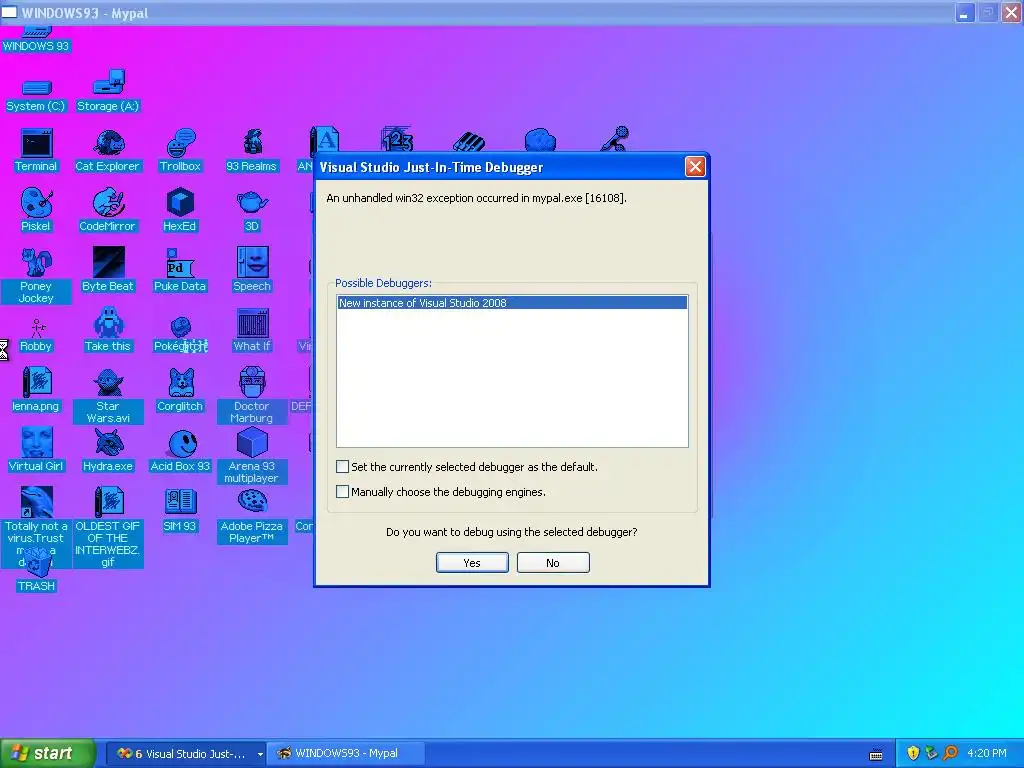Image resolution: width=1024 pixels, height=768 pixels.
Task: Open the Puke Data desktop icon
Action: click(x=180, y=270)
